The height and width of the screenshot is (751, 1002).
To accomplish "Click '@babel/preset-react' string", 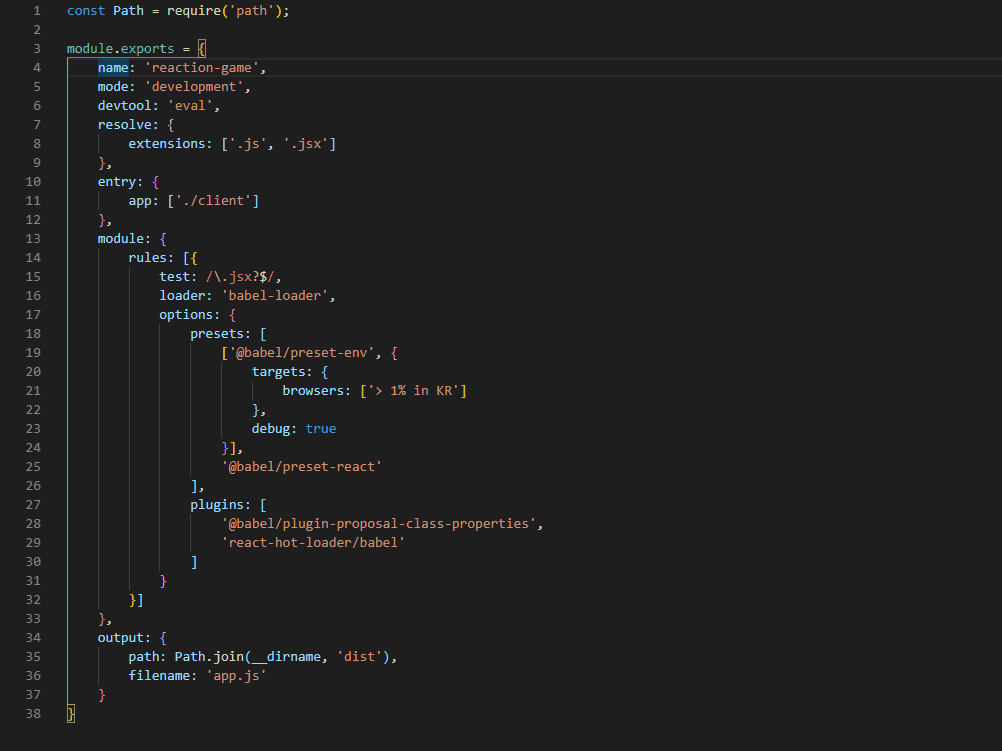I will pyautogui.click(x=302, y=467).
